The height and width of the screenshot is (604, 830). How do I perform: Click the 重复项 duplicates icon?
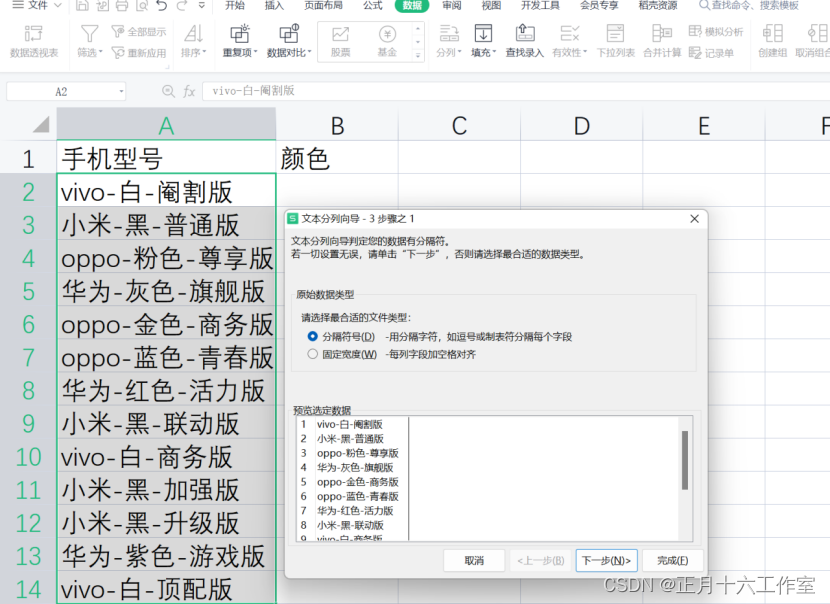click(x=239, y=34)
